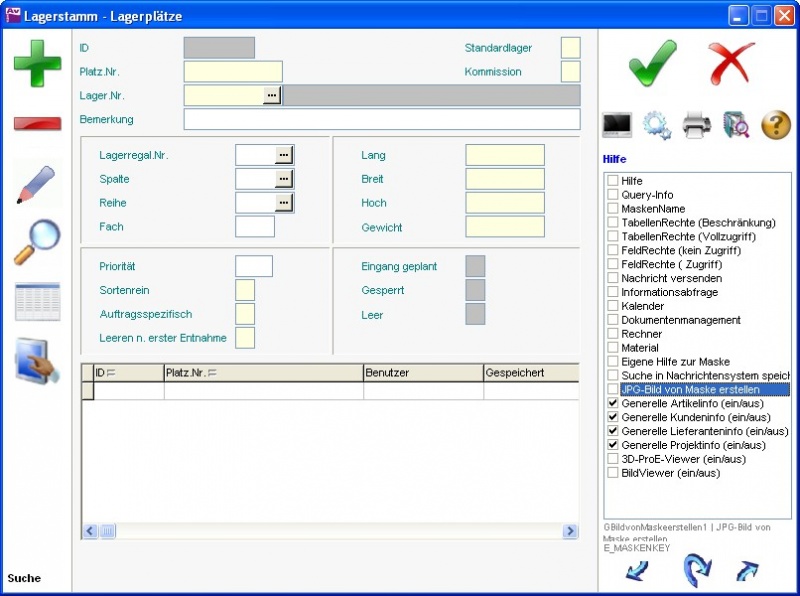Enable the BildViewer (ein/aus) checkbox
Viewport: 800px width, 596px height.
coord(613,473)
